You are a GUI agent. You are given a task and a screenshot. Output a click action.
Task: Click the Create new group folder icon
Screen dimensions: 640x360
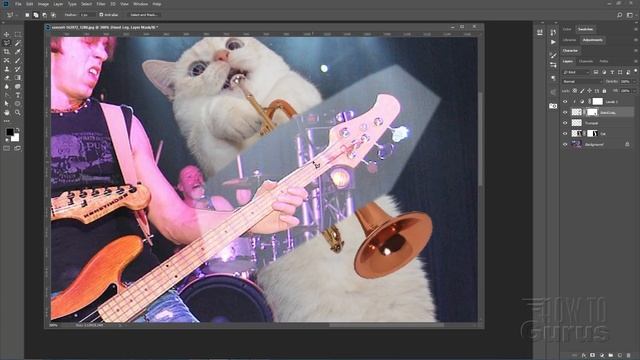(611, 356)
